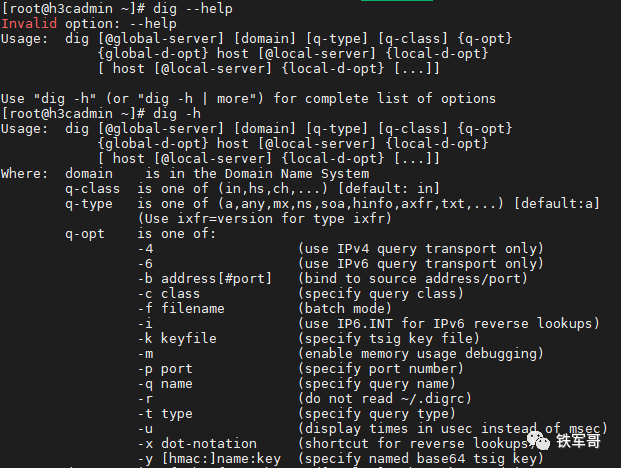Click the WeChat logo in the watermark
This screenshot has height=468, width=621.
538,441
